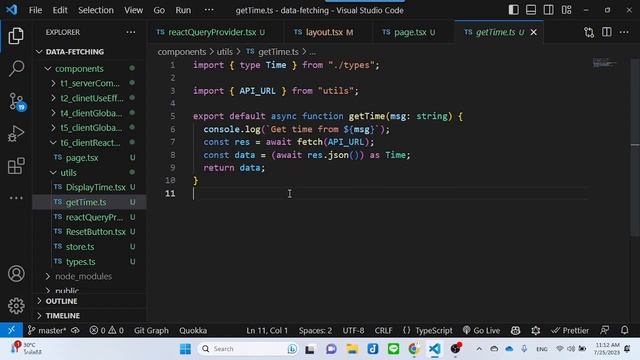Show additional activity bar views

point(16,198)
